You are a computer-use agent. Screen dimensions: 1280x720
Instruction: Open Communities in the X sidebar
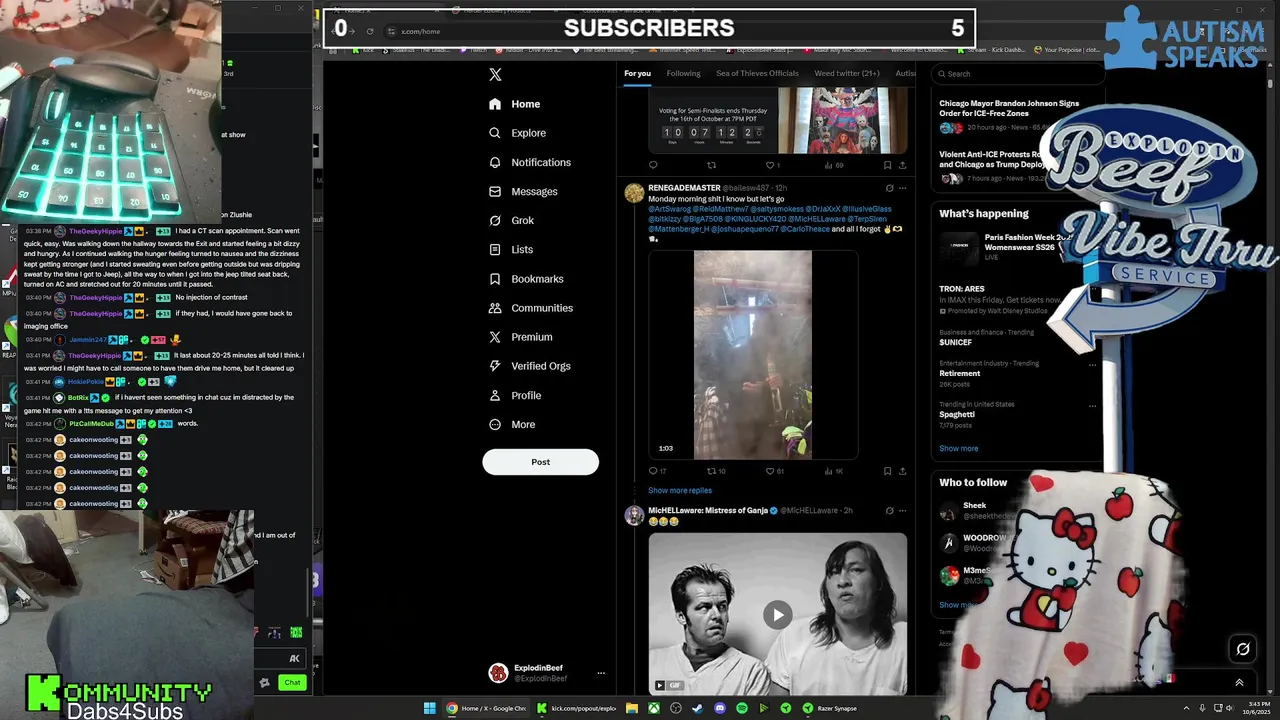[x=530, y=308]
